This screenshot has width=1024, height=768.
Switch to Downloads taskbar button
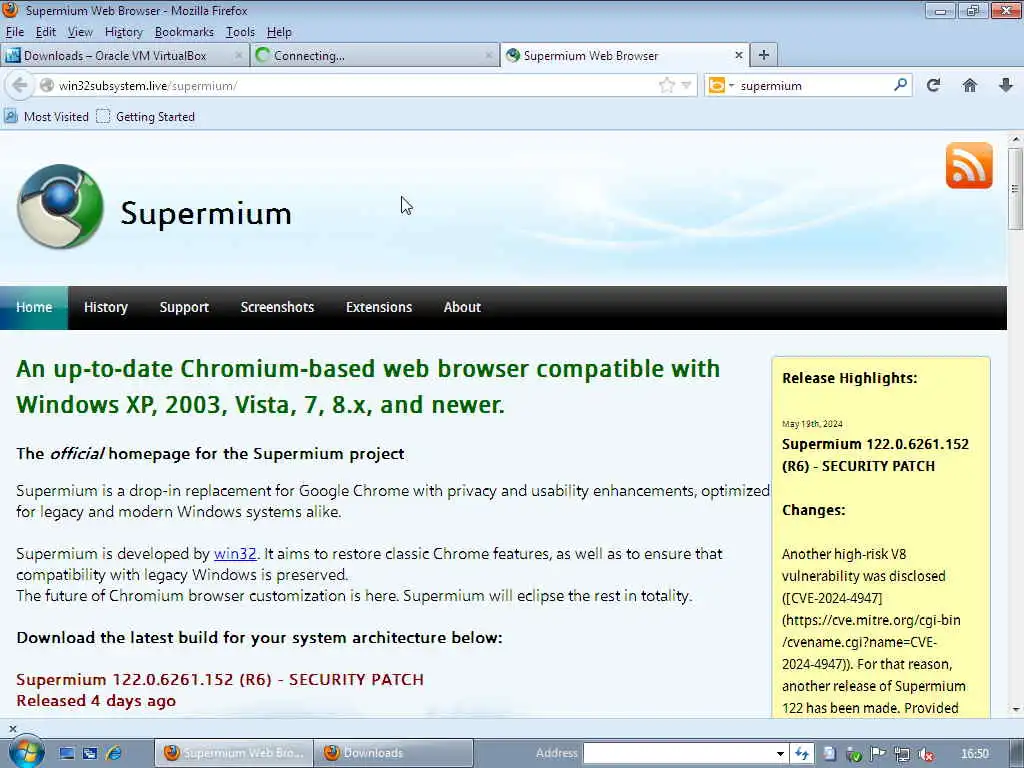point(394,753)
